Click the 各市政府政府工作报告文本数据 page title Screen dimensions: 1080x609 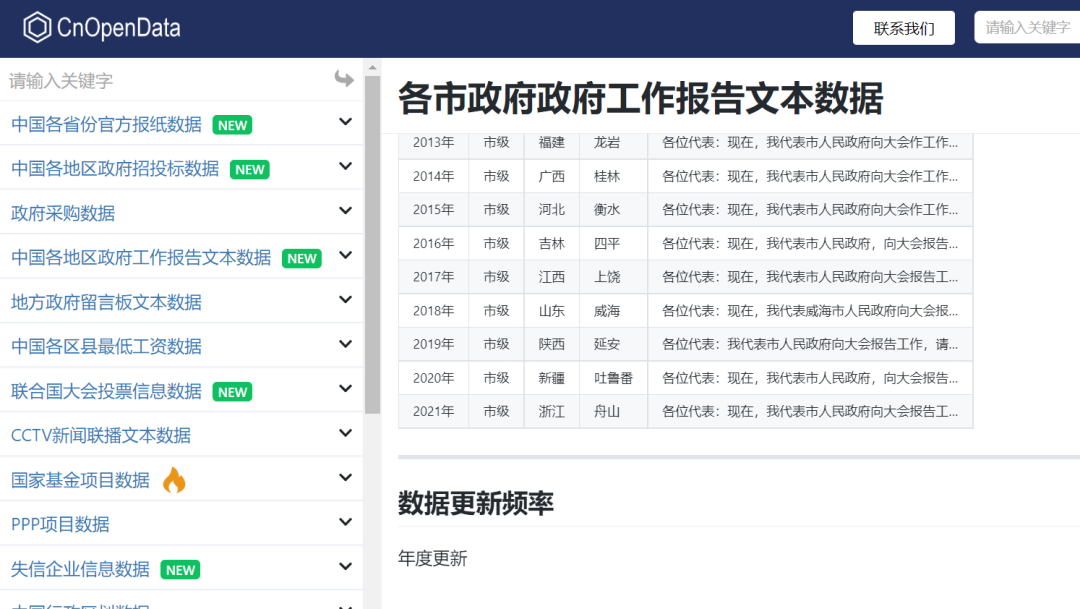[641, 98]
